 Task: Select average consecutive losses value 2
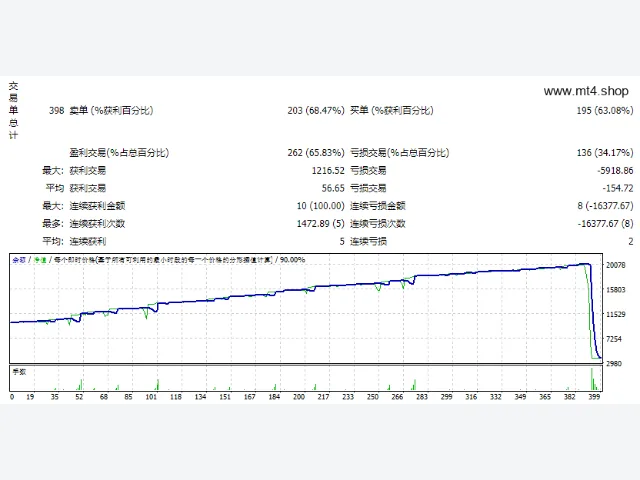point(631,242)
